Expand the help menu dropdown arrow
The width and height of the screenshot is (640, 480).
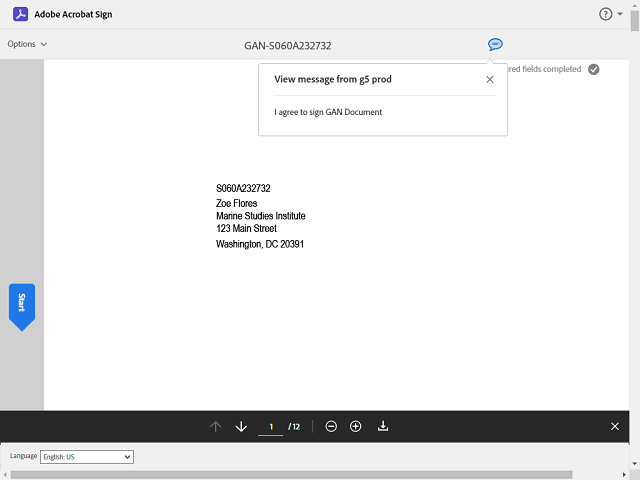(620, 14)
